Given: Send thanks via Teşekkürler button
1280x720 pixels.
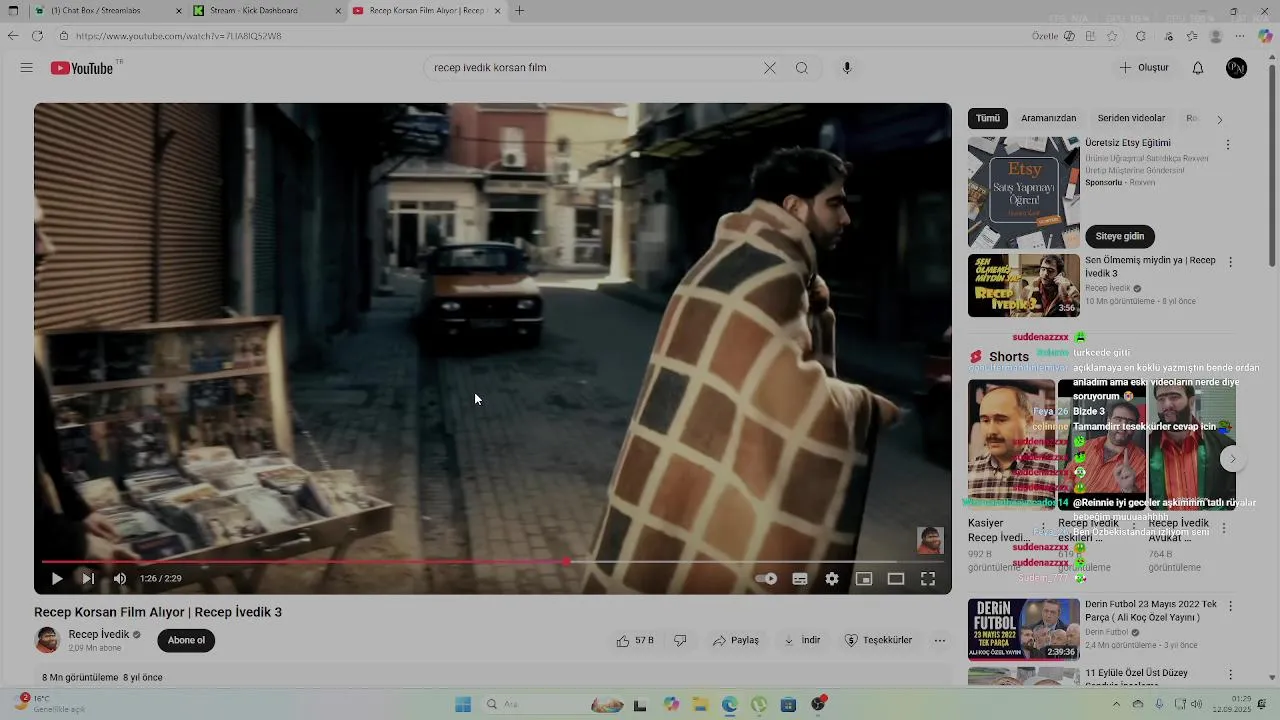Looking at the screenshot, I should 879,640.
